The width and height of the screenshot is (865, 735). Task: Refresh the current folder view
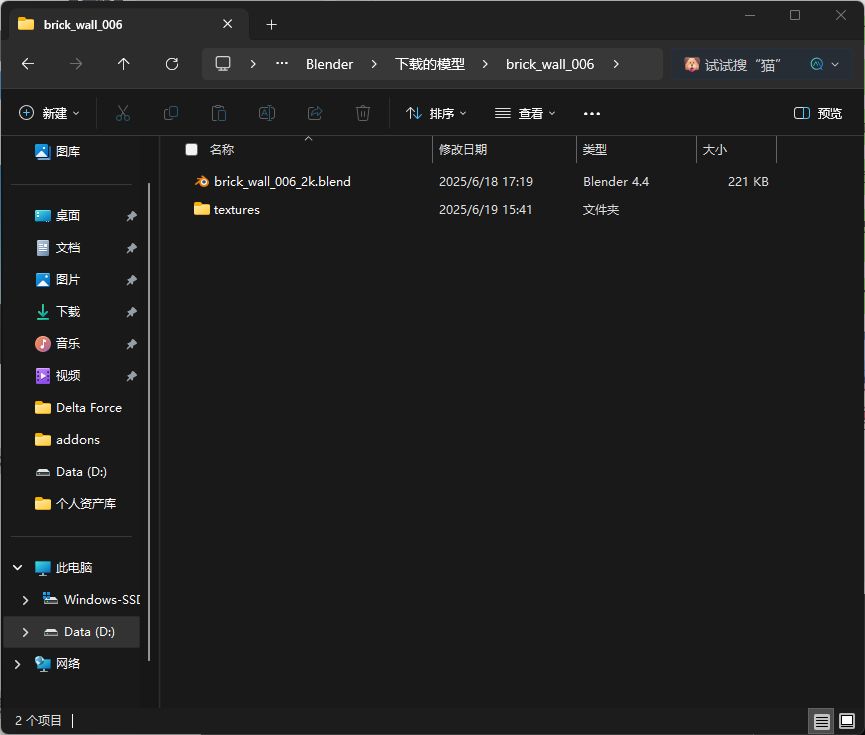172,64
